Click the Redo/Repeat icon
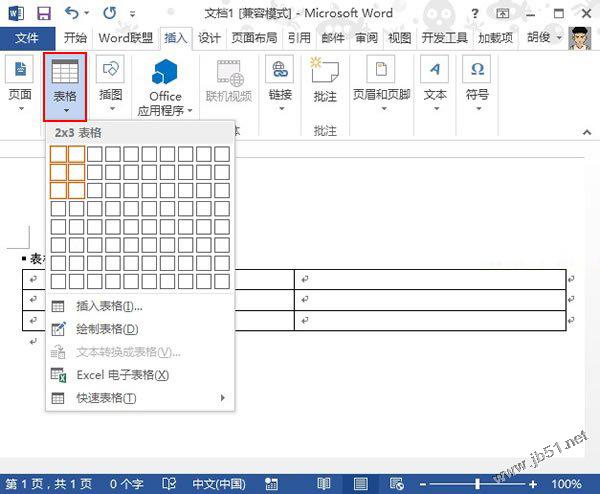The width and height of the screenshot is (600, 494). pos(110,13)
